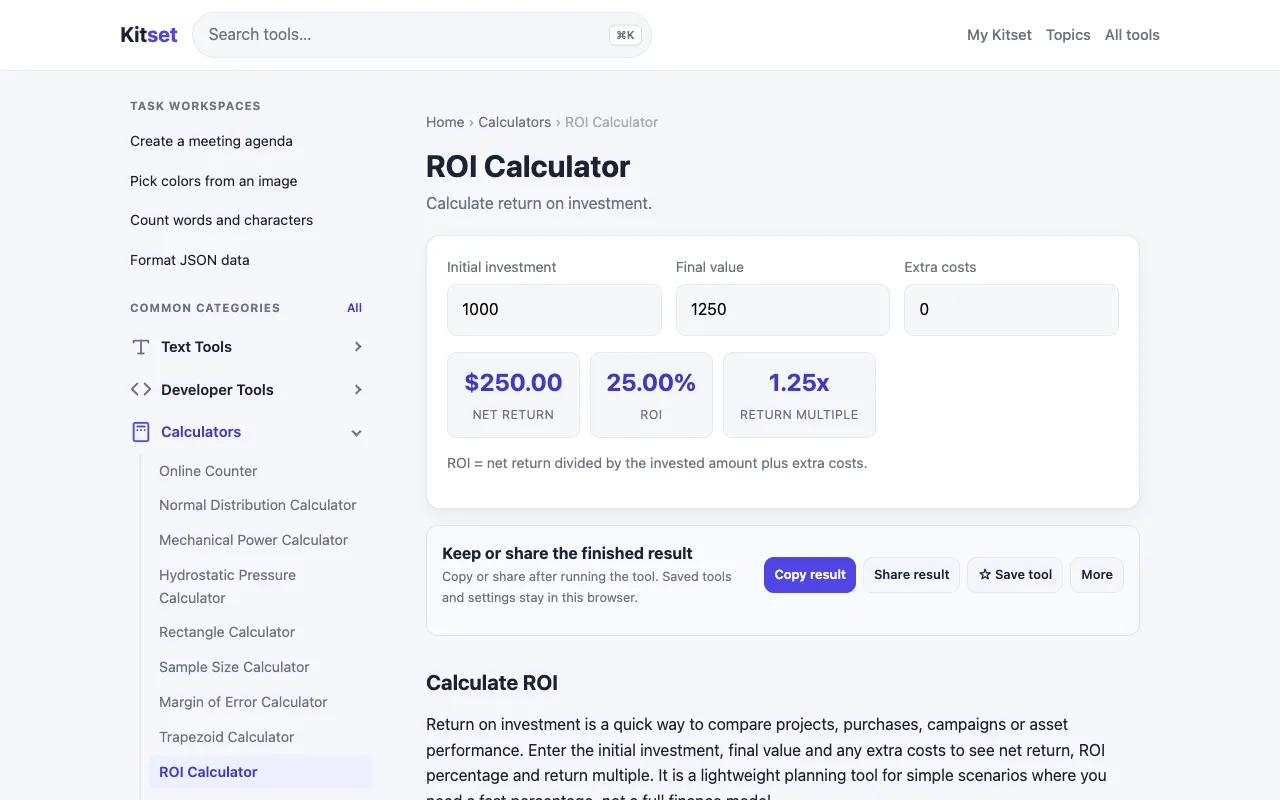The height and width of the screenshot is (800, 1280).
Task: Open the Hydrostatic Pressure Calculator
Action: [228, 586]
